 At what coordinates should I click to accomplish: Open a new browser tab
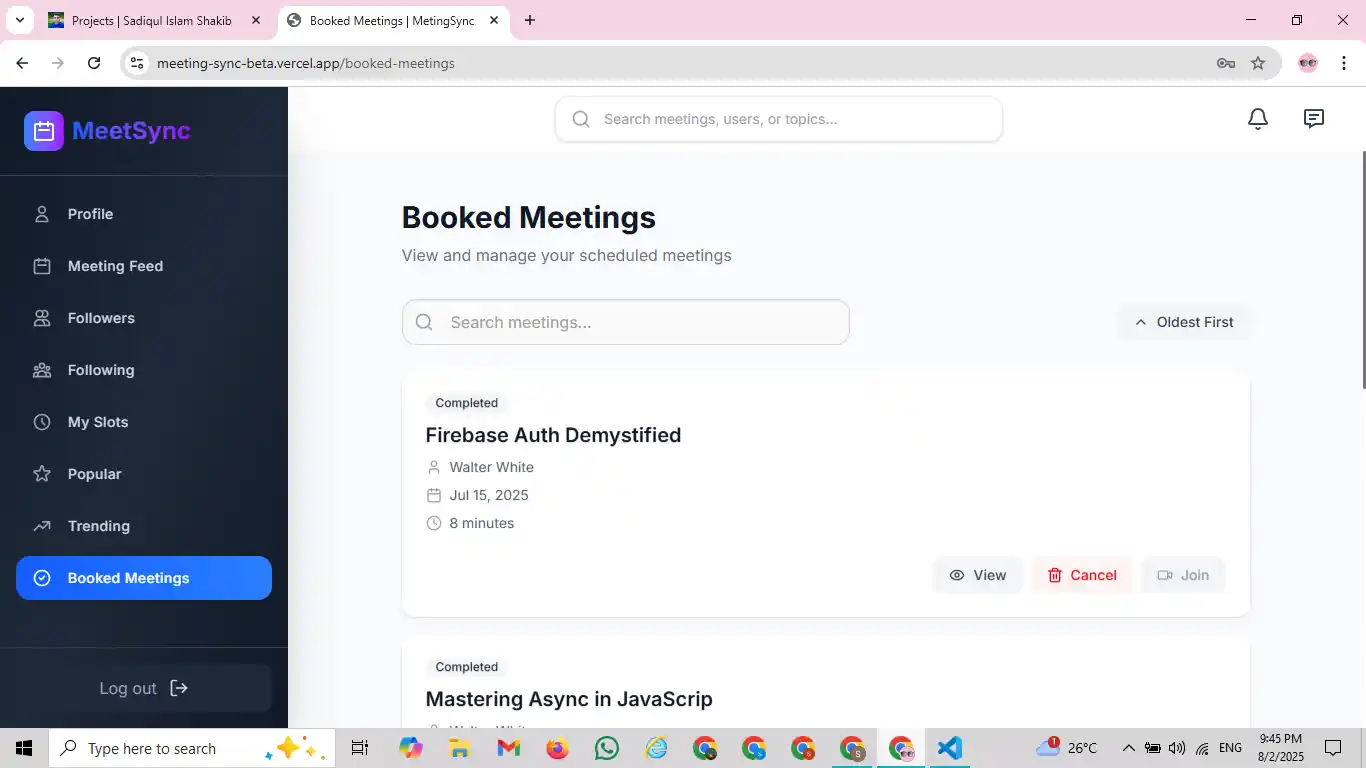530,20
